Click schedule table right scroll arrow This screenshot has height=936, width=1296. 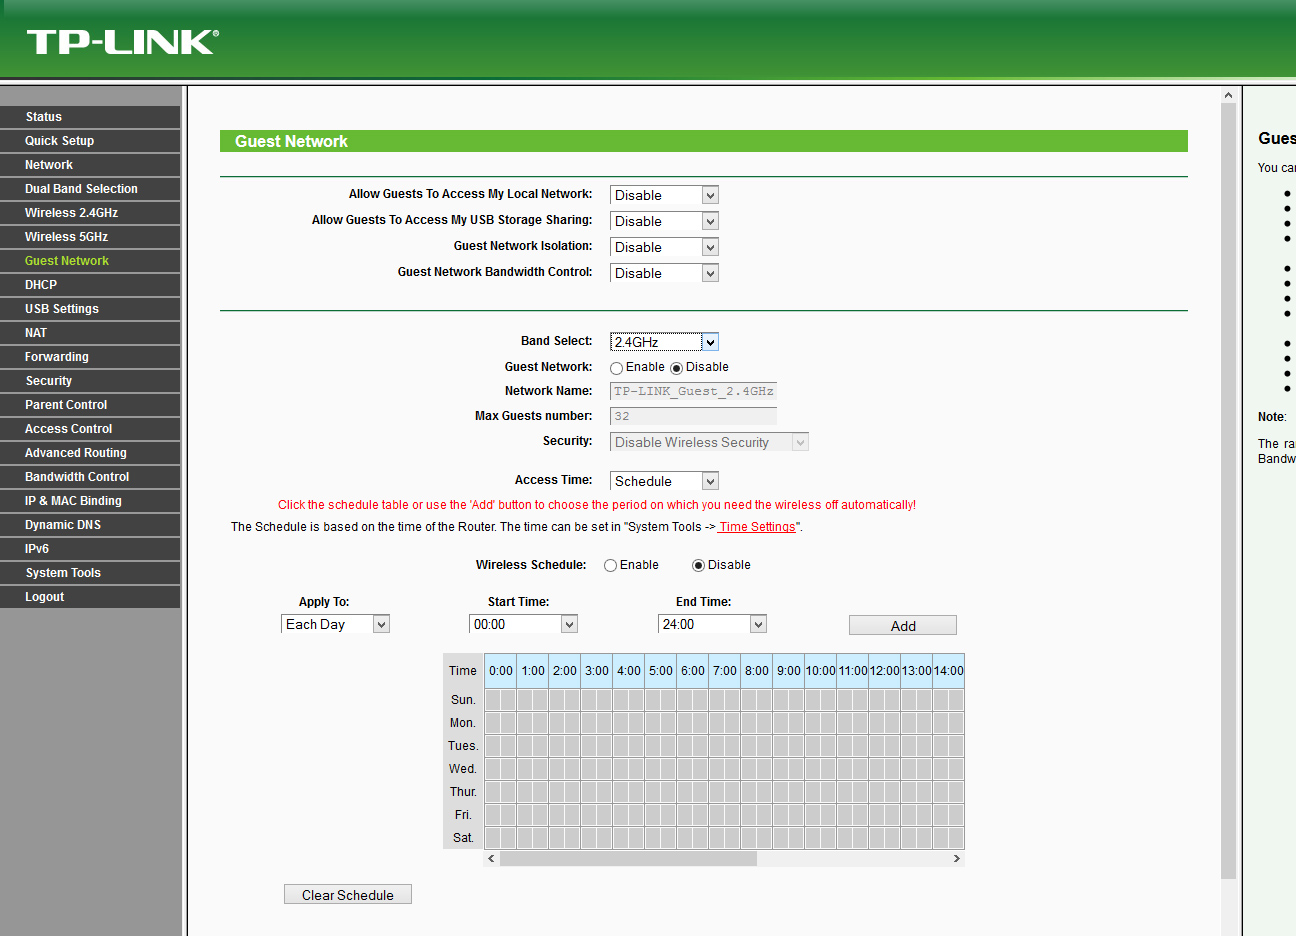[957, 858]
